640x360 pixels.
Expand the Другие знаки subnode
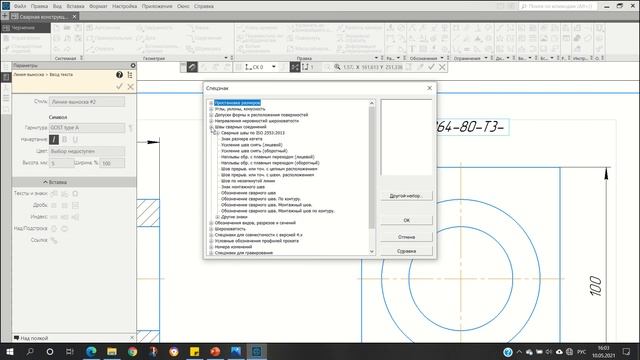pos(217,217)
